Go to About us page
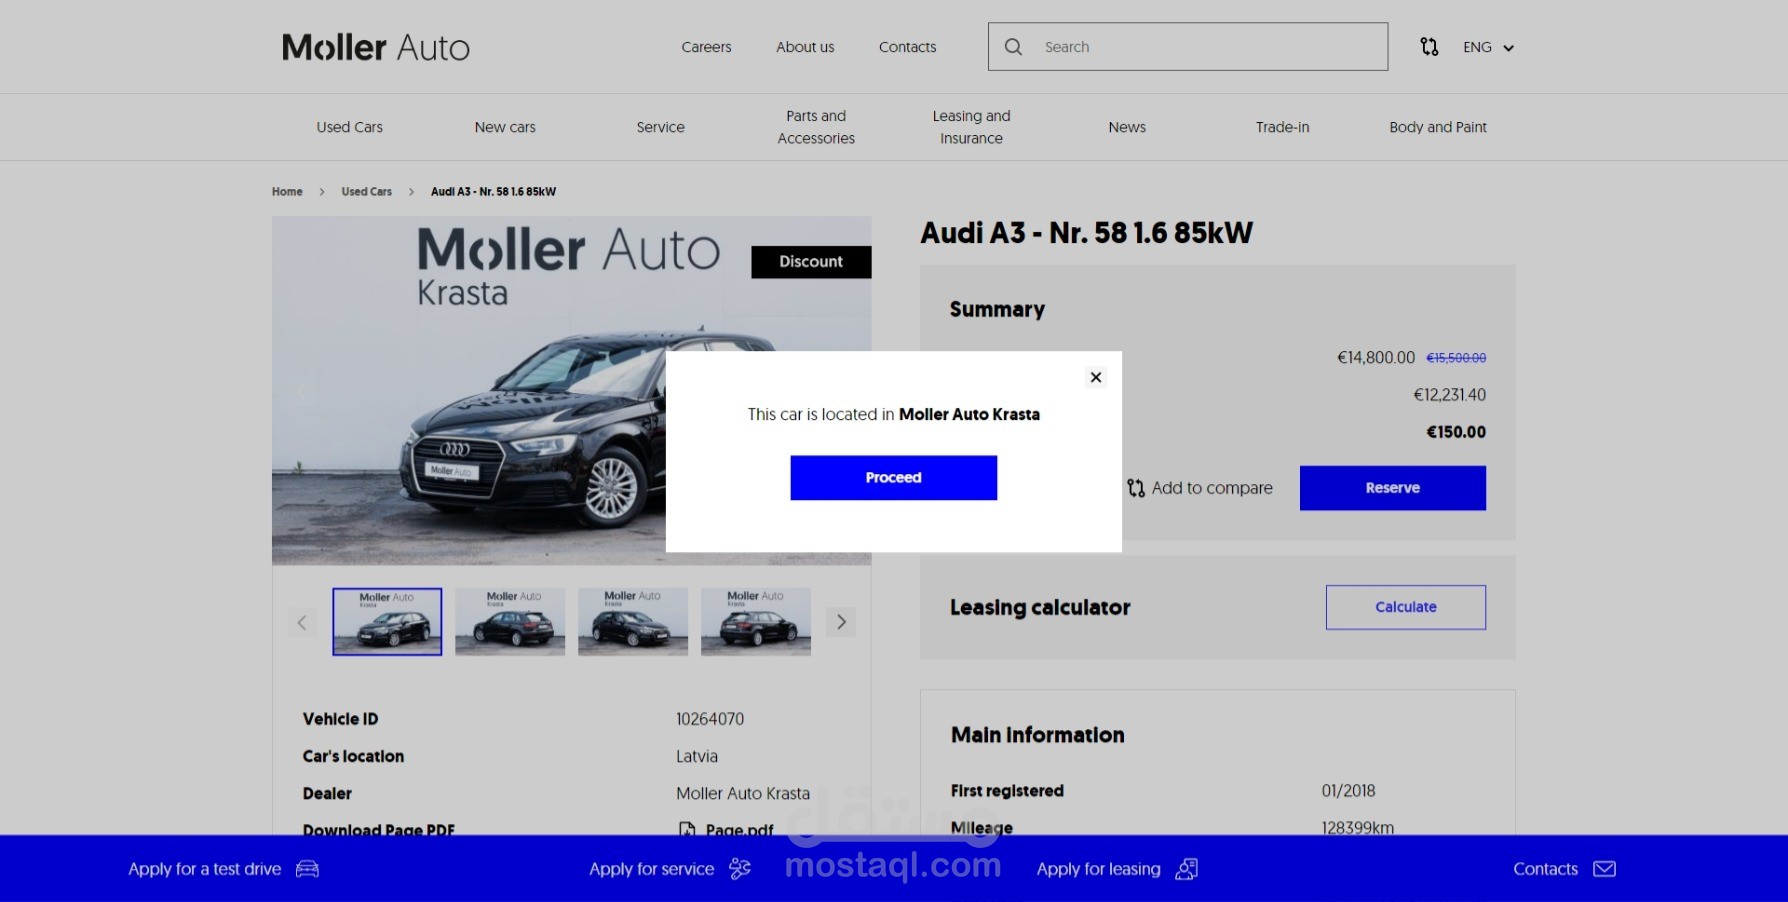This screenshot has width=1788, height=902. 805,47
